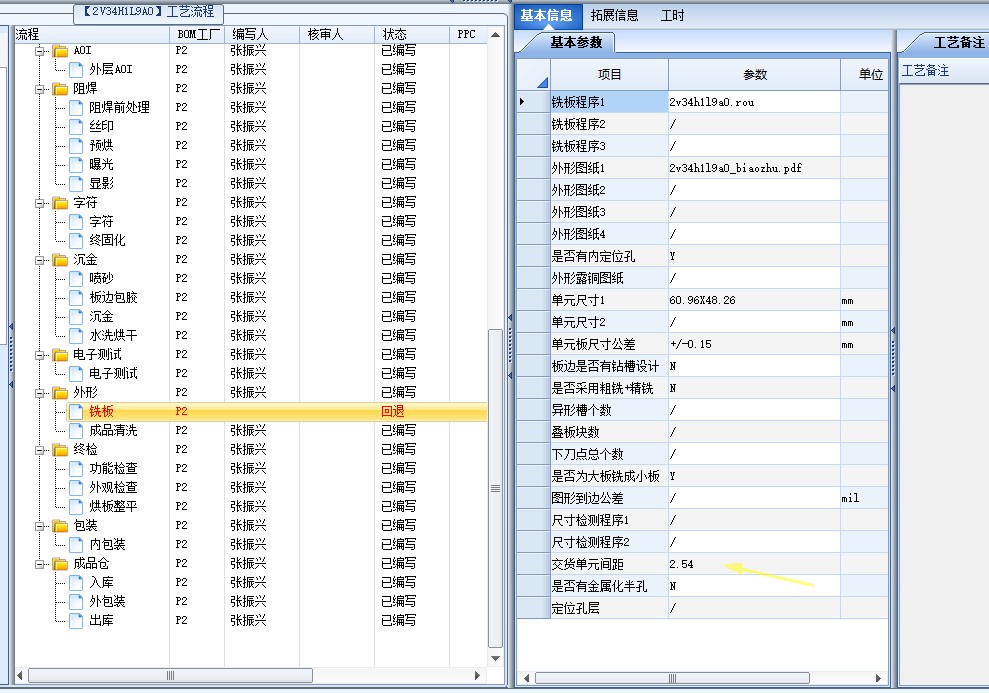Screen dimensions: 989x693
Task: Edit the 铣板程序1 parameter field
Action: [x=754, y=102]
